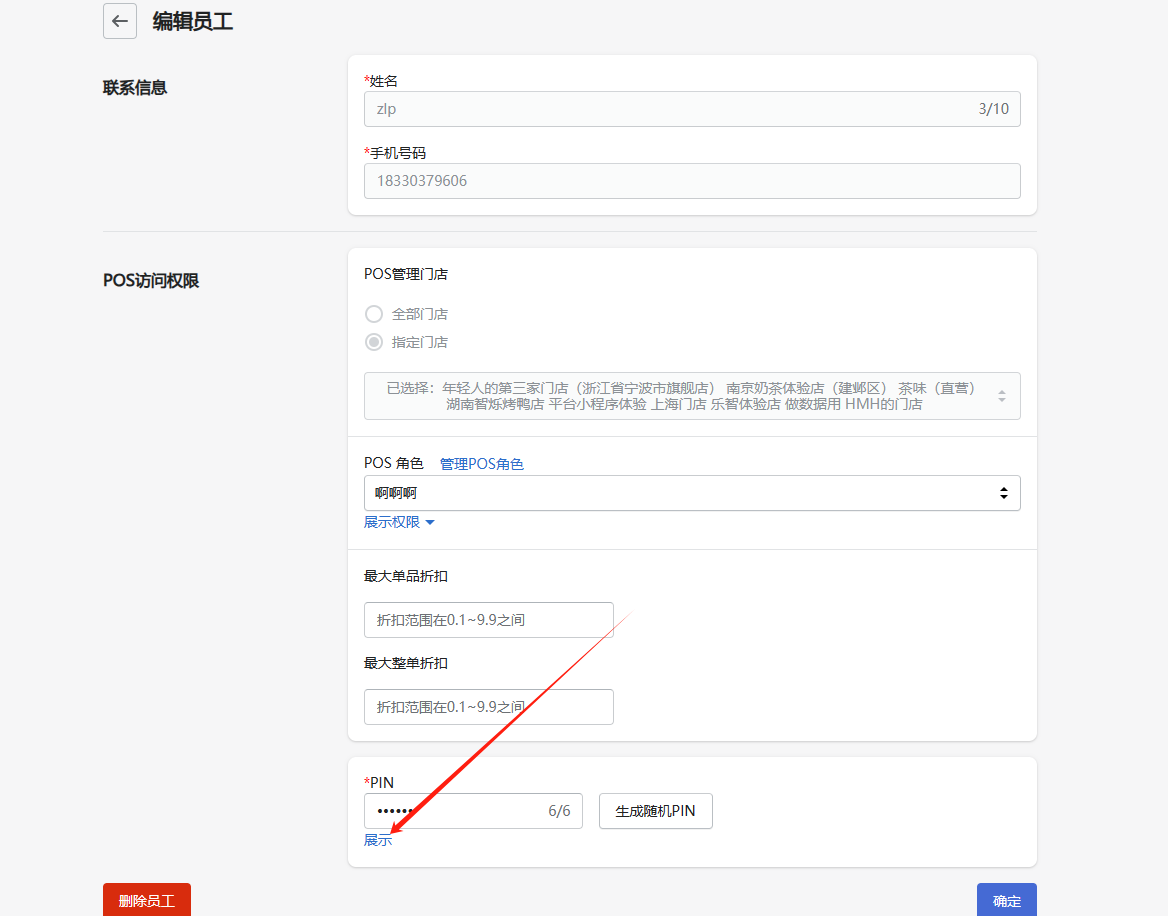Open the 管理POS角色 link

(481, 464)
